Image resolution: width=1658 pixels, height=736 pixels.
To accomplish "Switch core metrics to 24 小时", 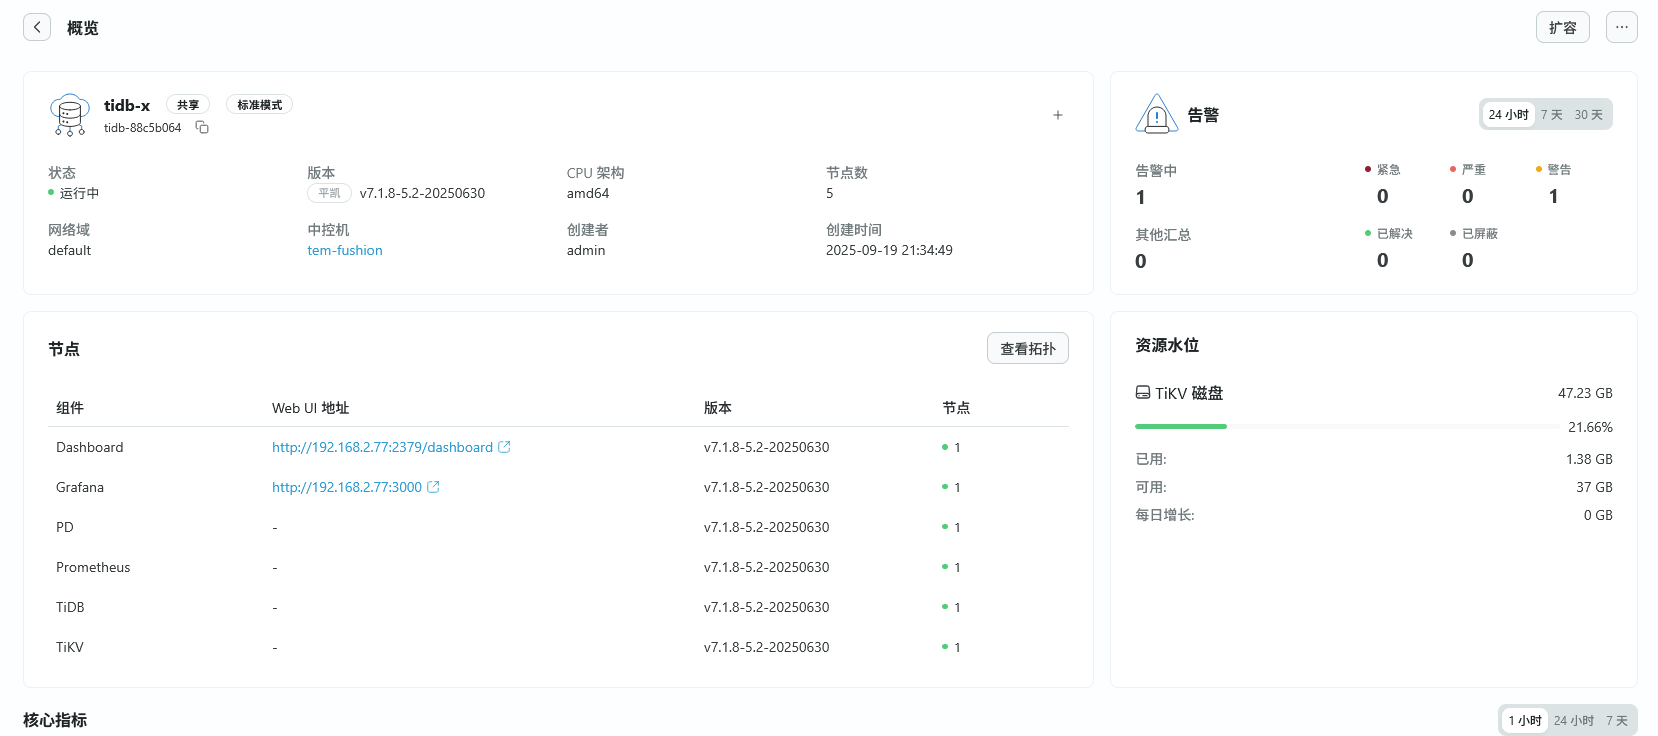I will [1574, 720].
